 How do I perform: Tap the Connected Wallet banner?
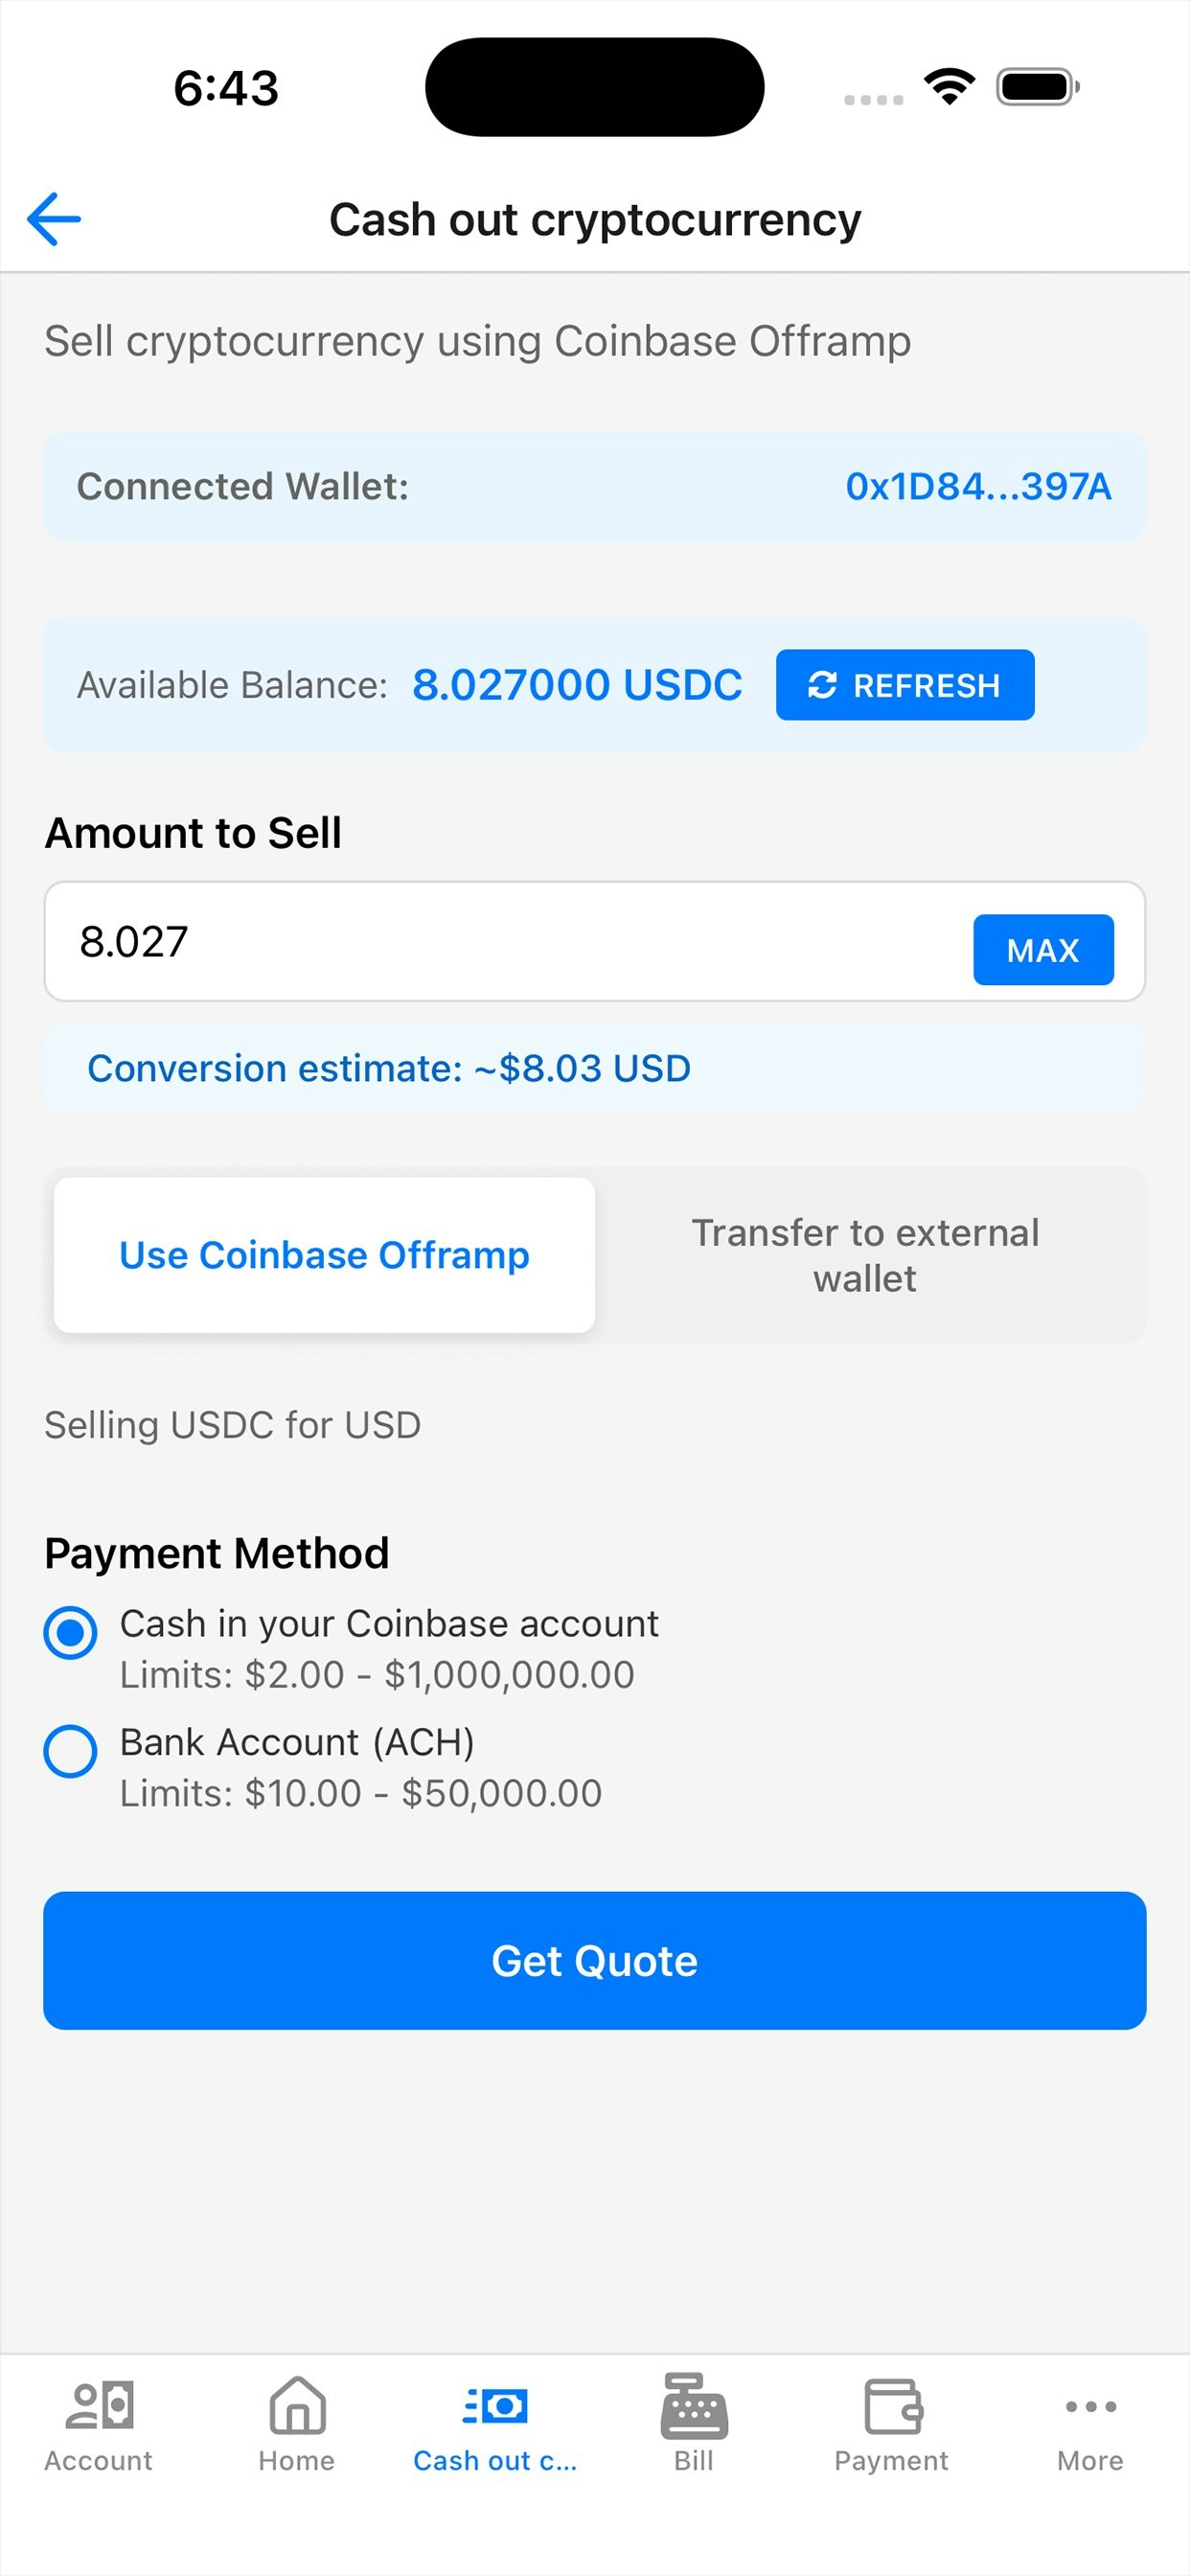(x=594, y=487)
